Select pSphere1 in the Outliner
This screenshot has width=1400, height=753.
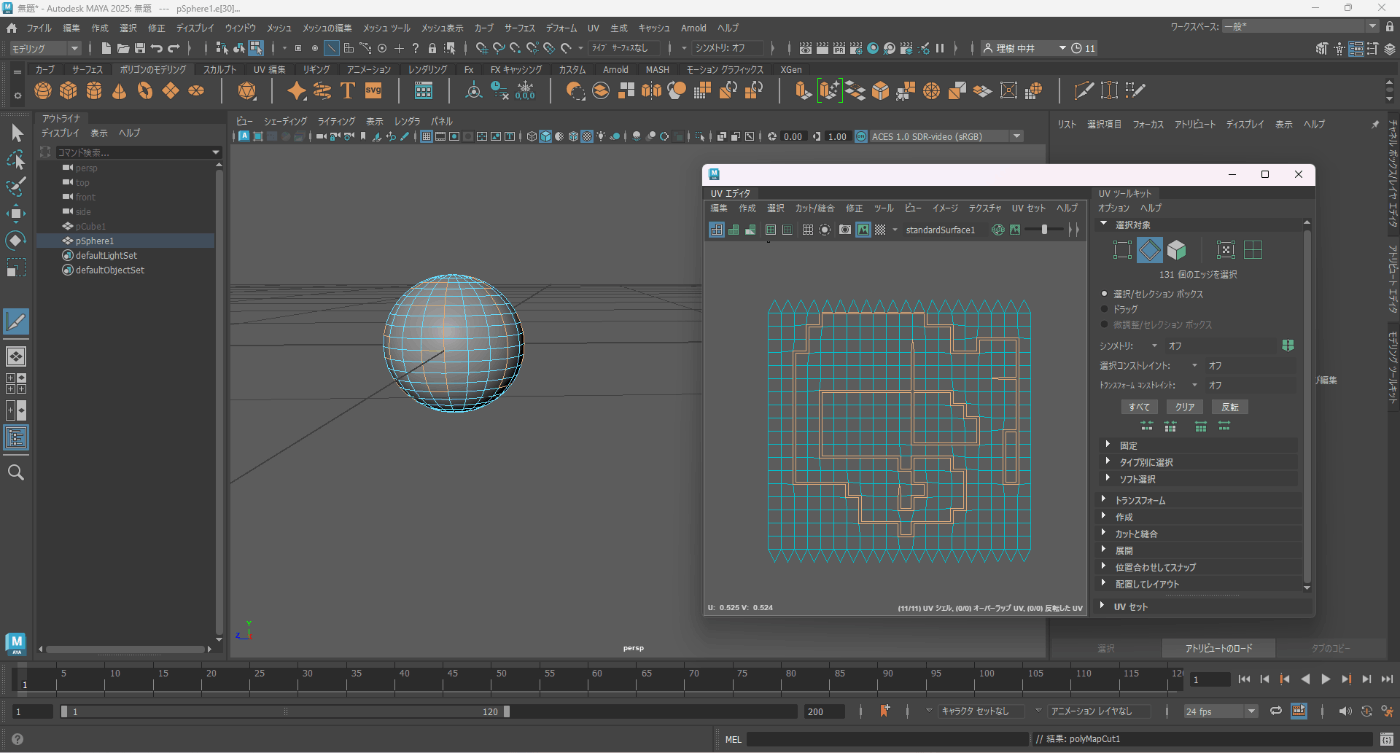coord(125,241)
